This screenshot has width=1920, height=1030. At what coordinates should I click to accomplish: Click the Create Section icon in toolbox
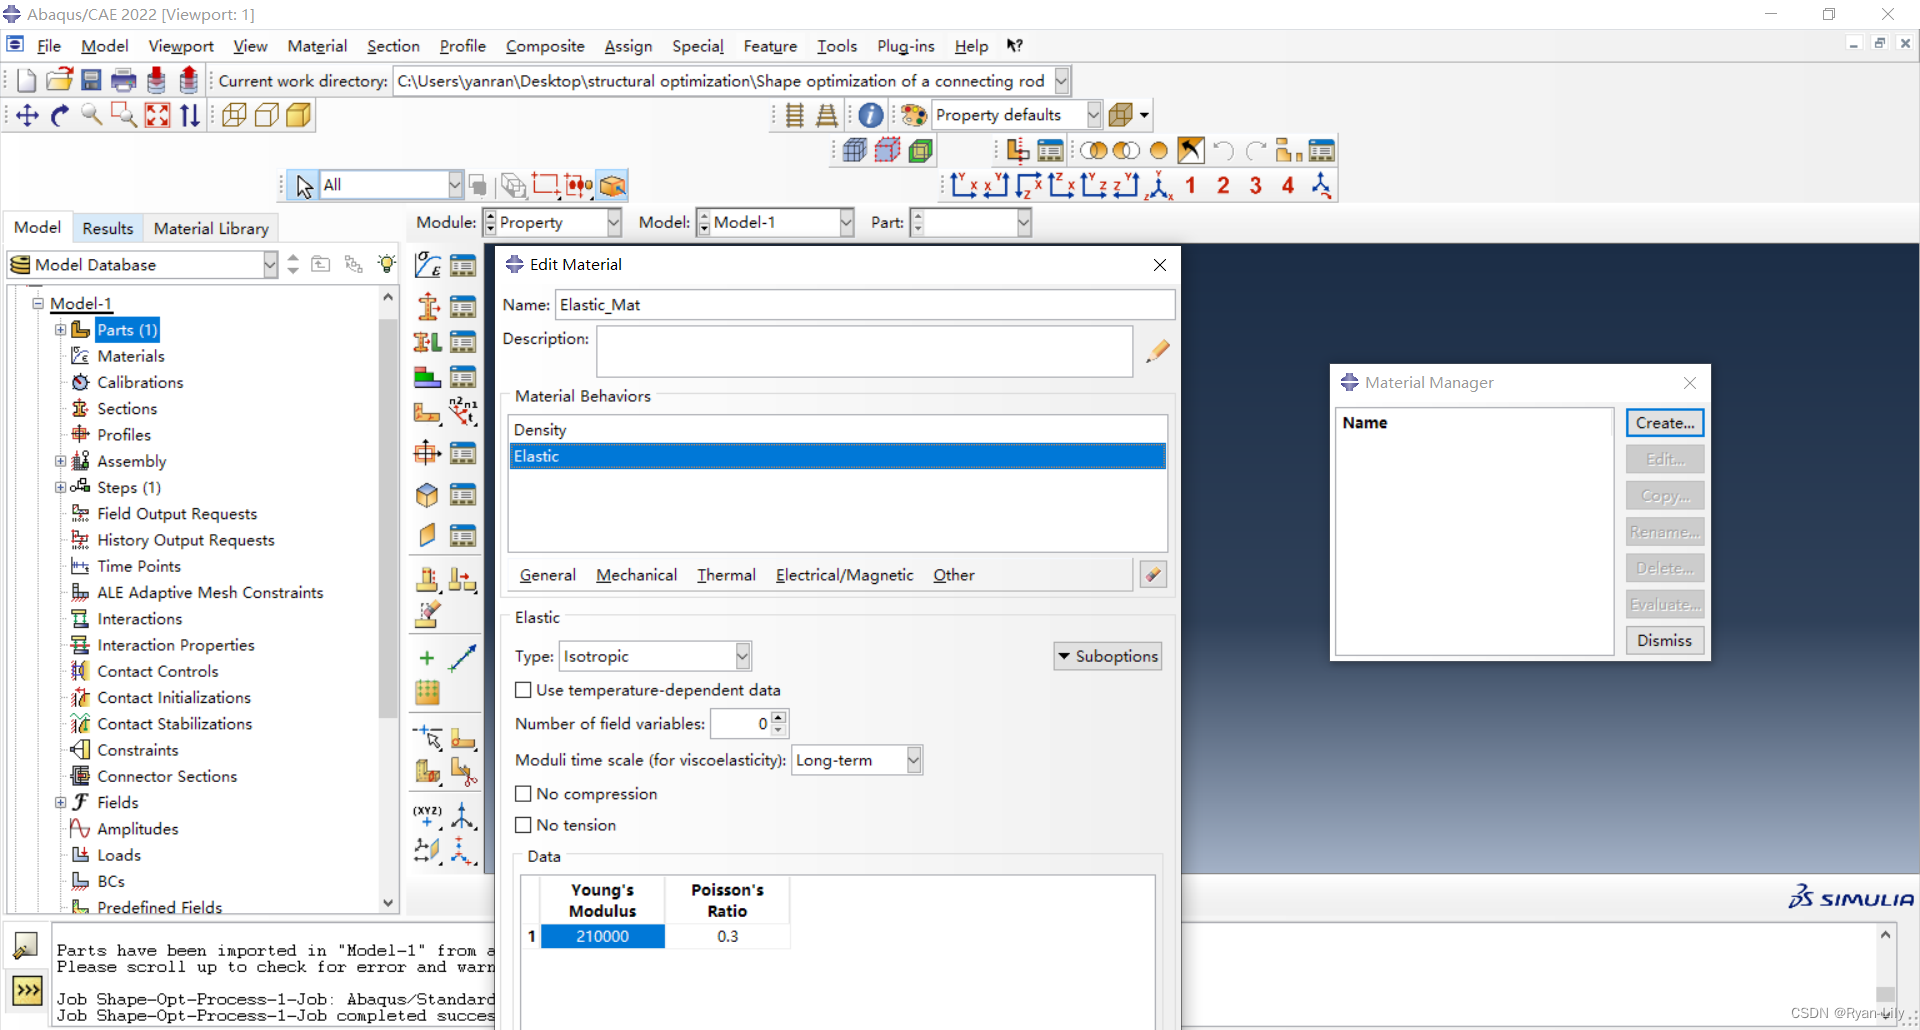coord(428,306)
